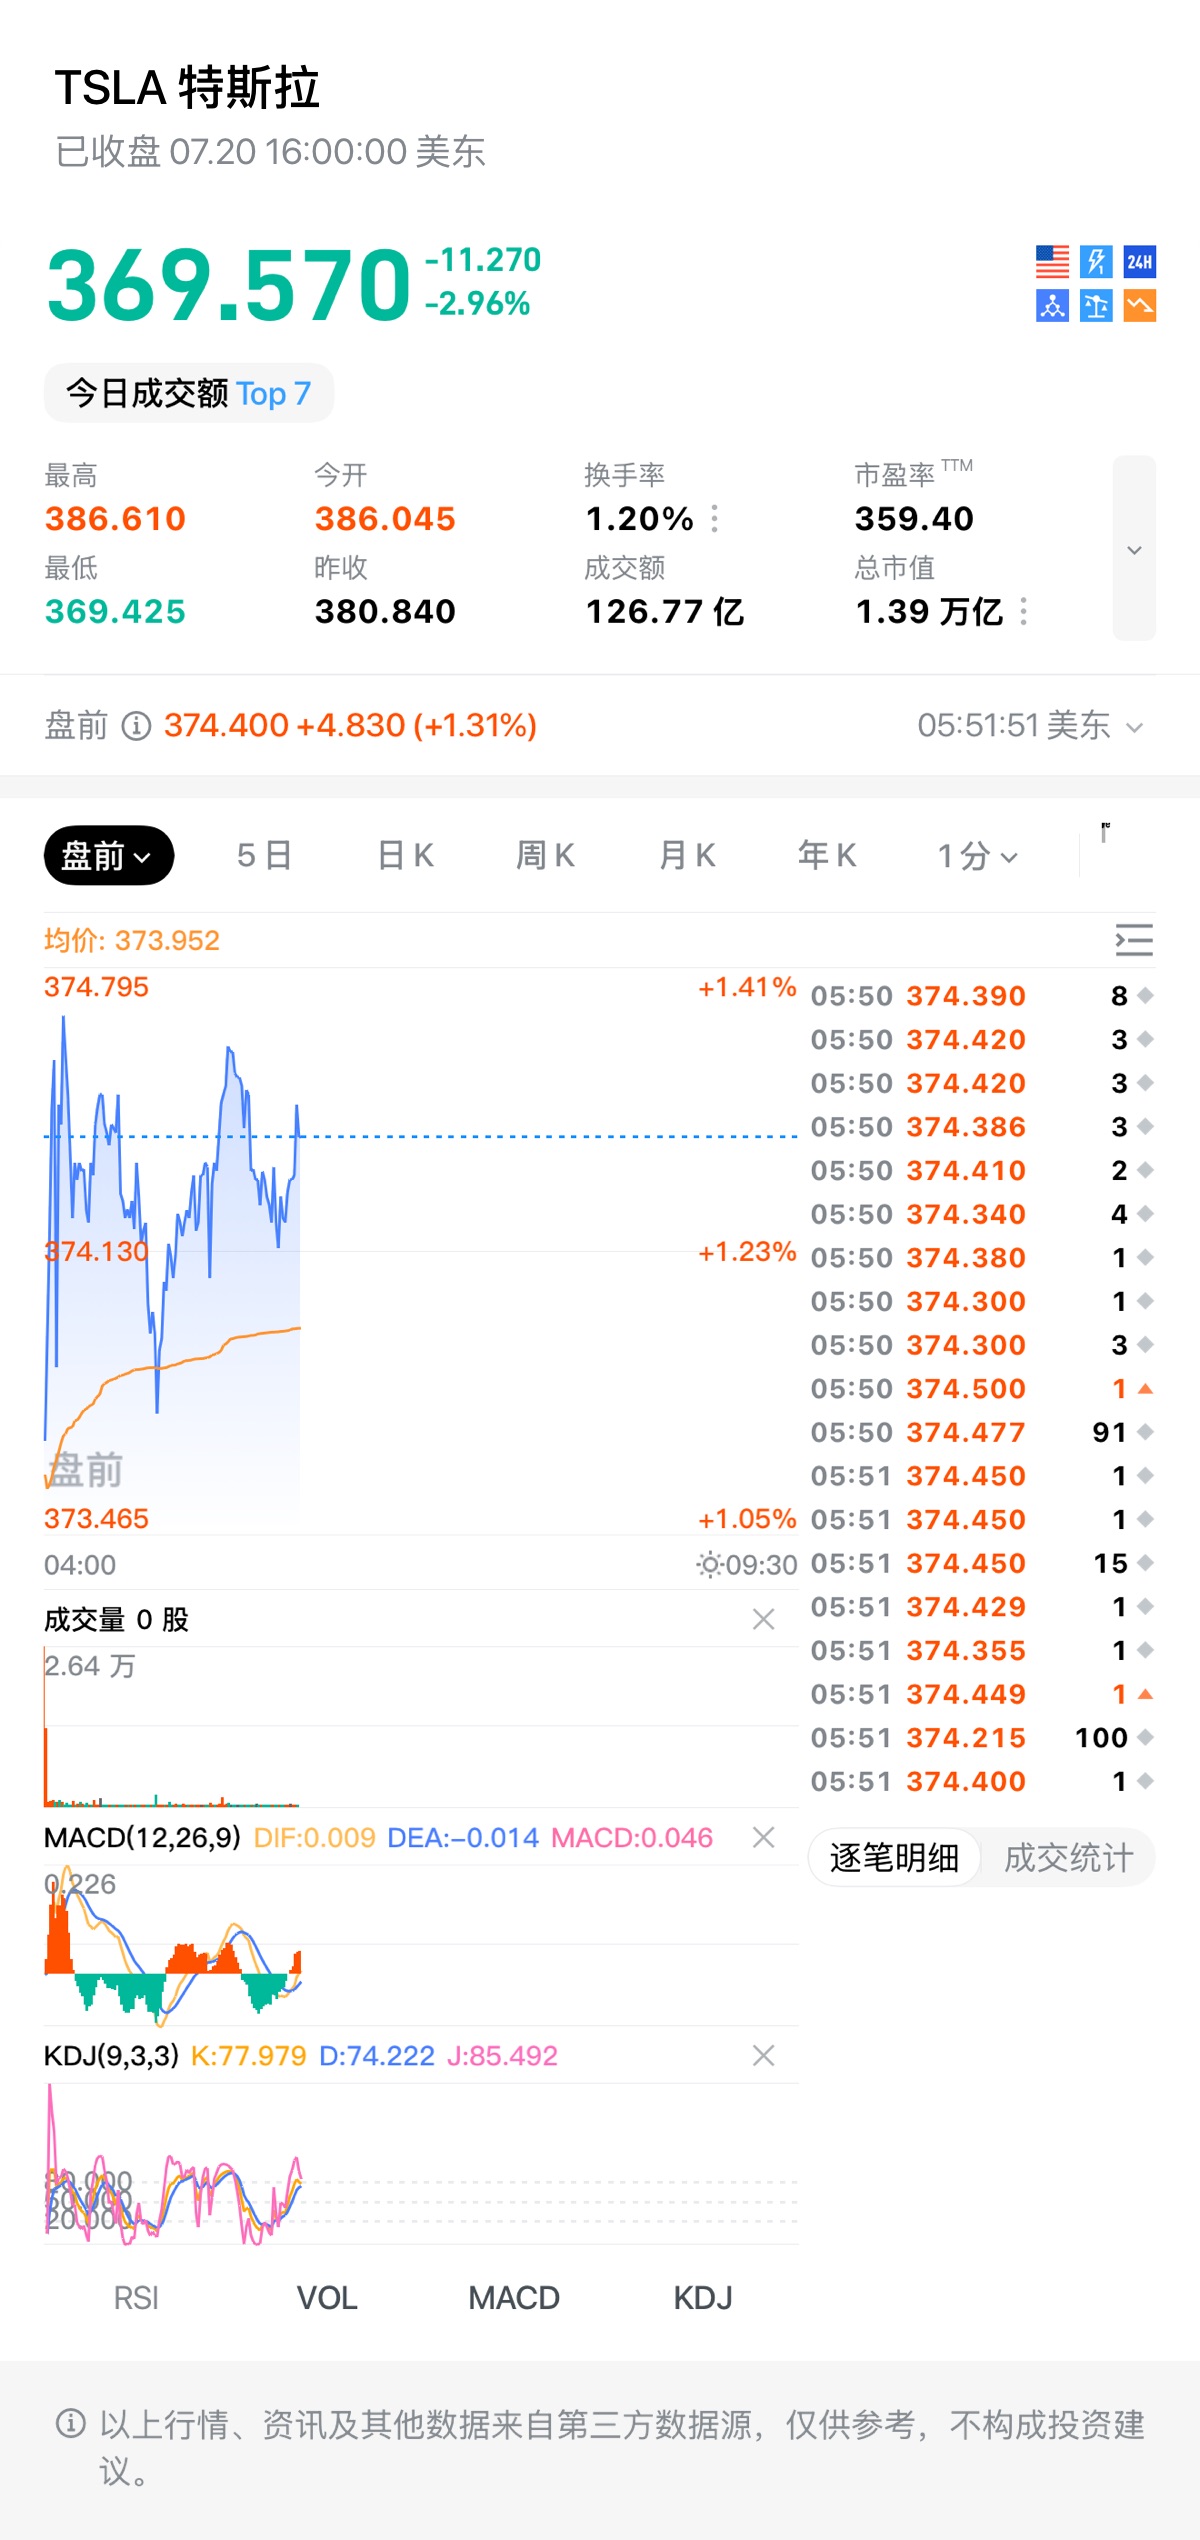Viewport: 1200px width, 2540px height.
Task: Switch to the 成交统计 tab
Action: [1068, 1858]
